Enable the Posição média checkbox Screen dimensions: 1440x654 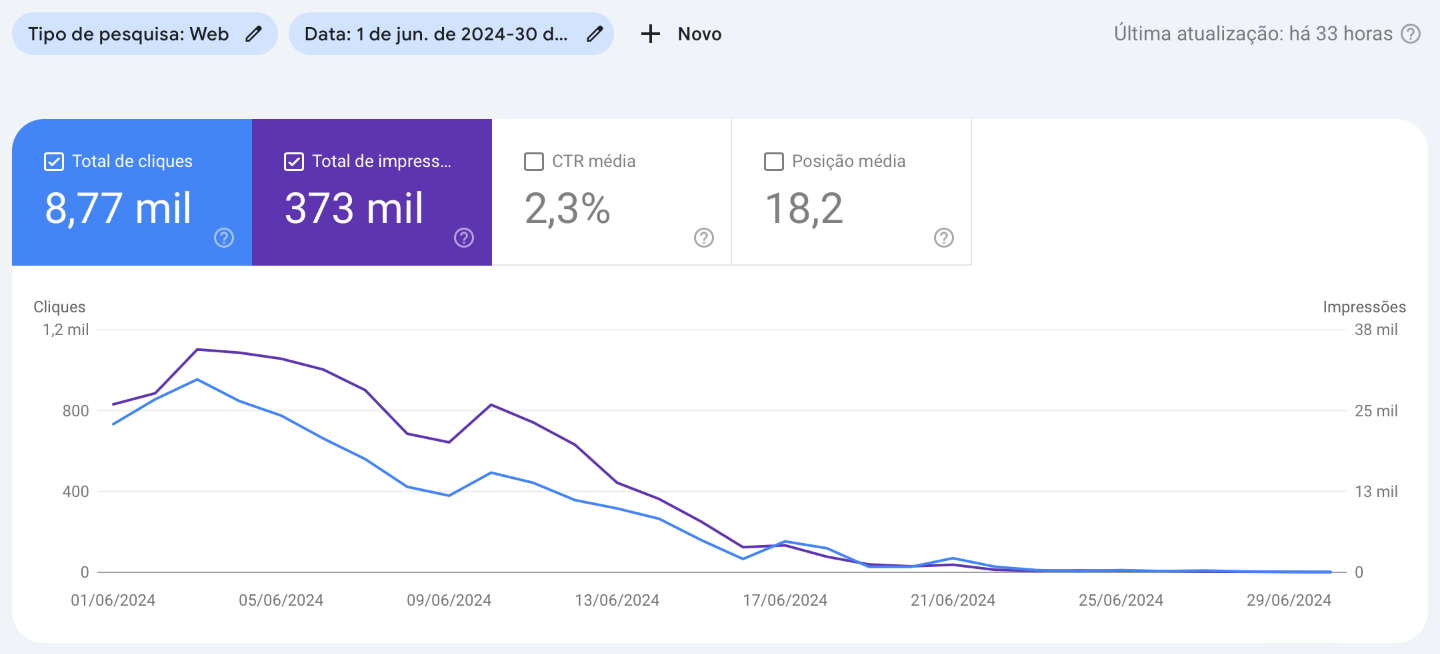[x=773, y=160]
